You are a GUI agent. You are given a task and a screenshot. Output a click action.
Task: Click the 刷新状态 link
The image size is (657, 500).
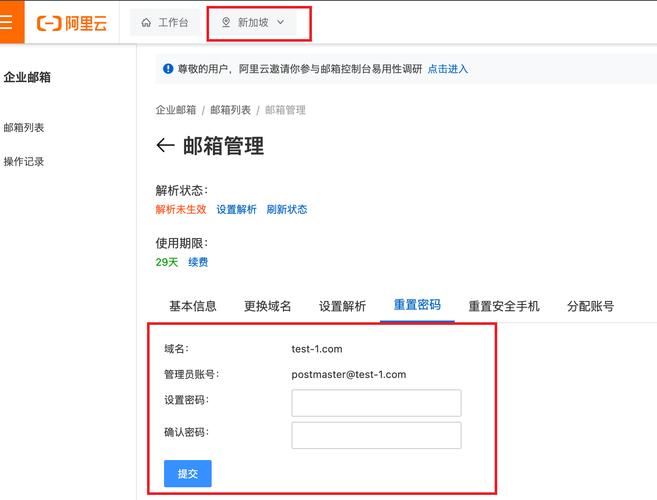[287, 209]
